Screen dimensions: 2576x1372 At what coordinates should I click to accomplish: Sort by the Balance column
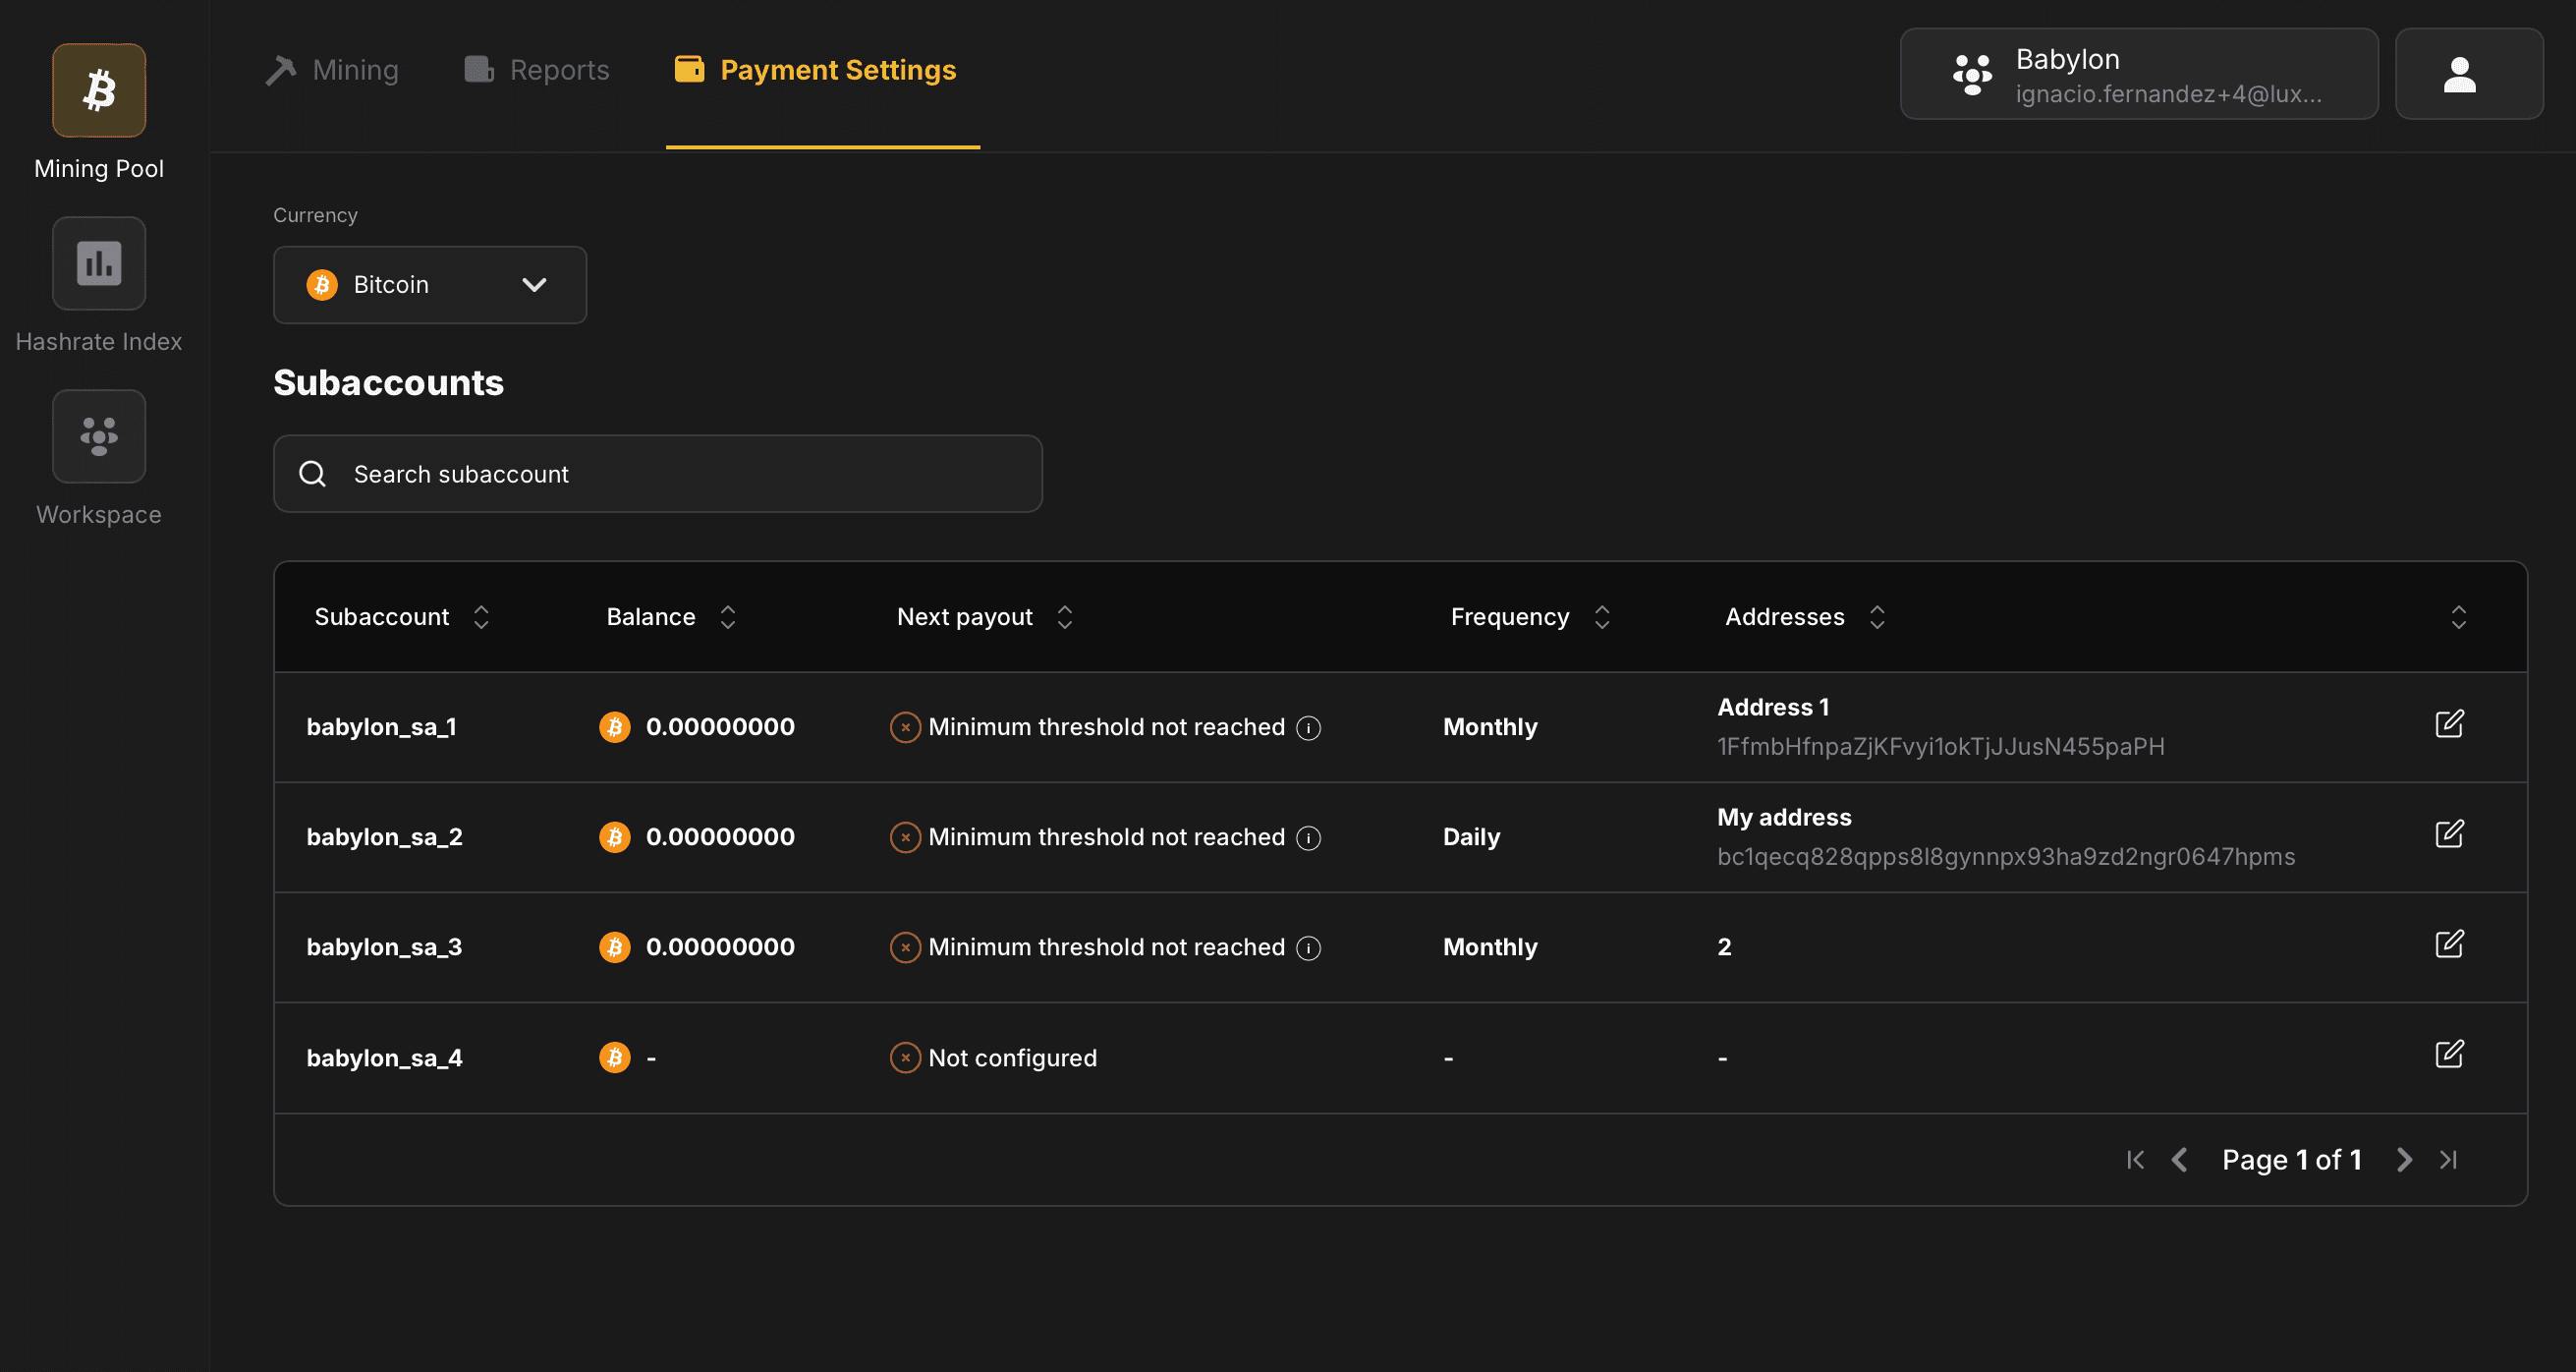[728, 617]
